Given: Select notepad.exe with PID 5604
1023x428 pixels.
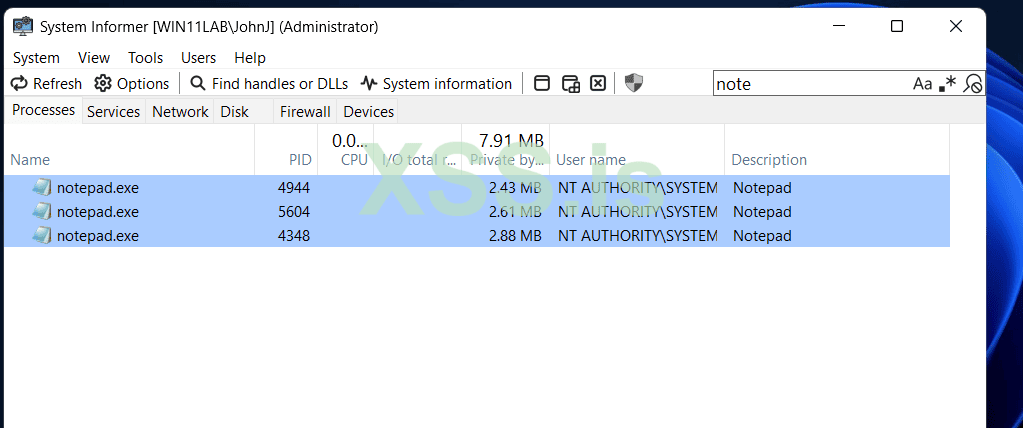Looking at the screenshot, I should click(477, 211).
